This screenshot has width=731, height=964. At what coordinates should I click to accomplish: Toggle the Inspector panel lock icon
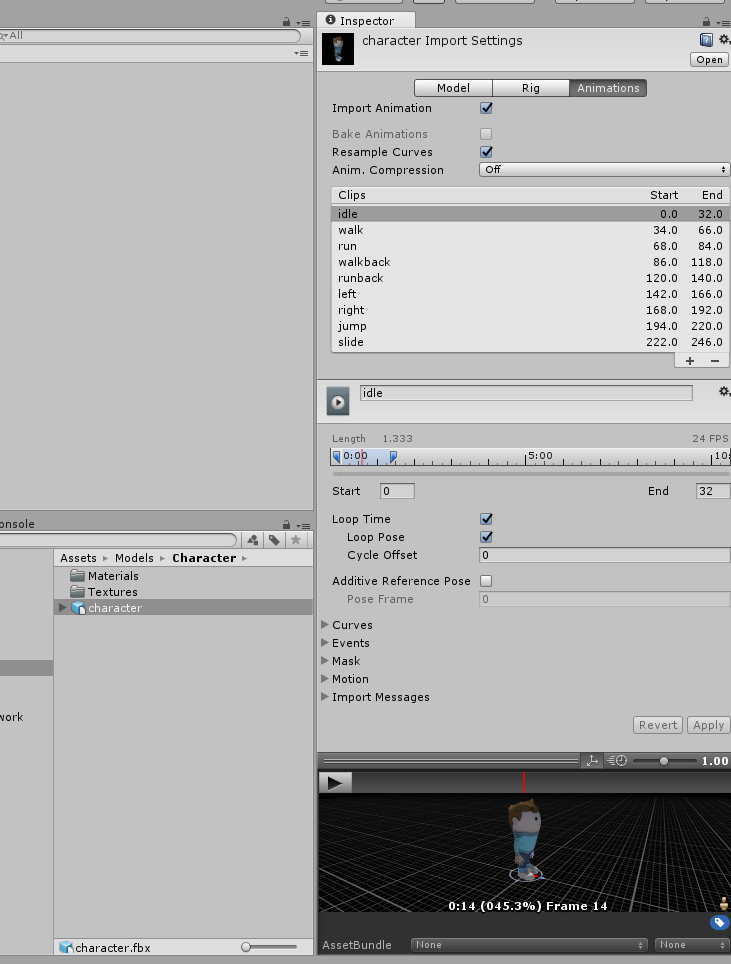706,22
